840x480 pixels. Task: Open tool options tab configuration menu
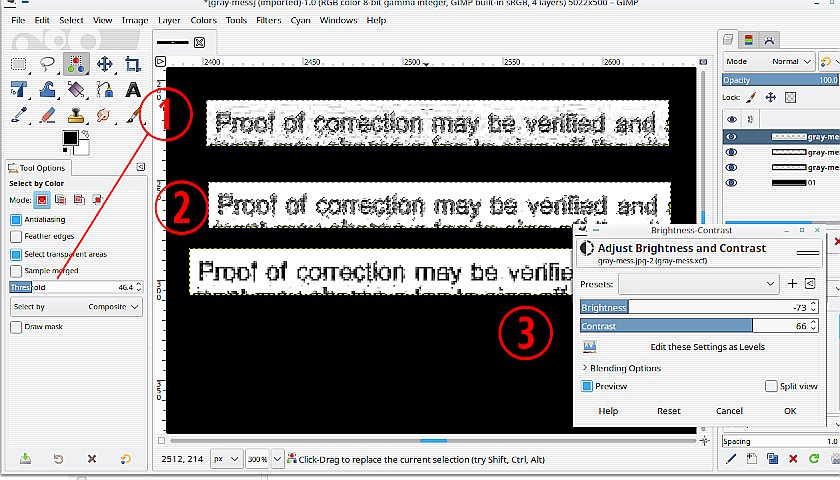coord(140,167)
